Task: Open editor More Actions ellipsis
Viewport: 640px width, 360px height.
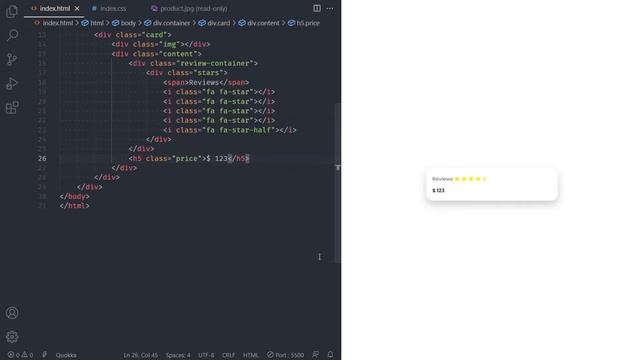Action: [x=330, y=8]
